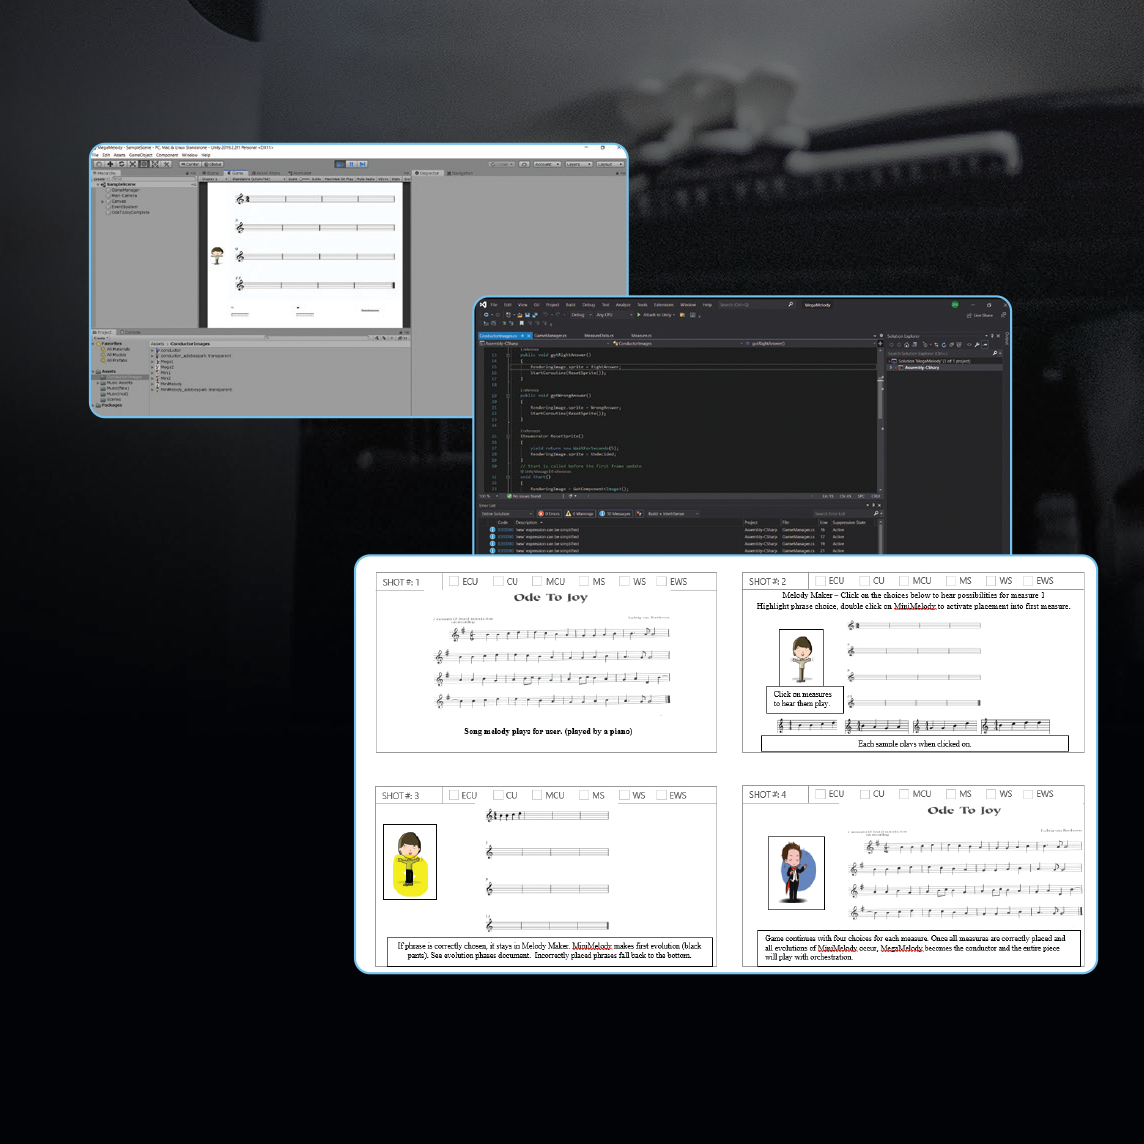Click the yellow MiniMelody image in Shot 3

tap(410, 862)
